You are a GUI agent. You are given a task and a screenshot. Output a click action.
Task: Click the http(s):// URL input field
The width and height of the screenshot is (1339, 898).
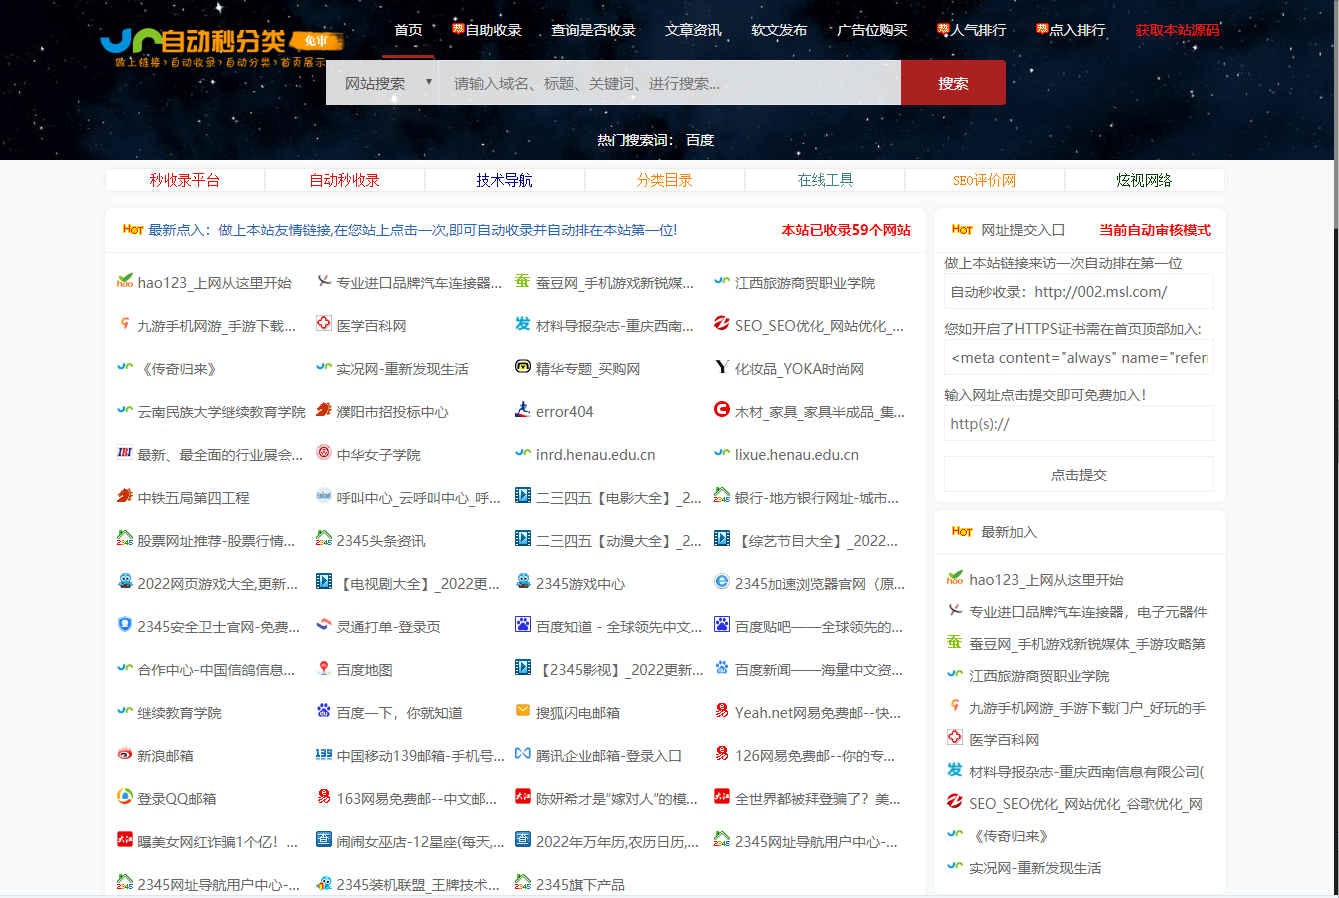(1079, 423)
